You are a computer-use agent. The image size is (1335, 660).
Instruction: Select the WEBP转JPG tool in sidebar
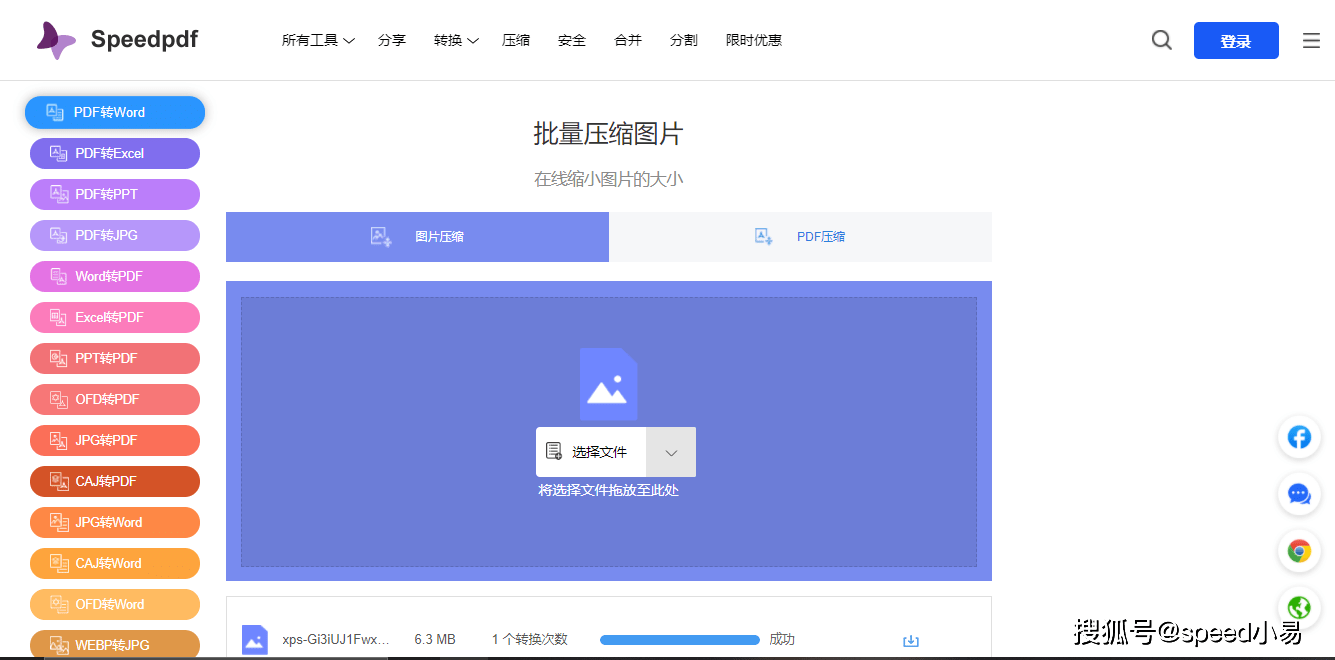(x=114, y=644)
